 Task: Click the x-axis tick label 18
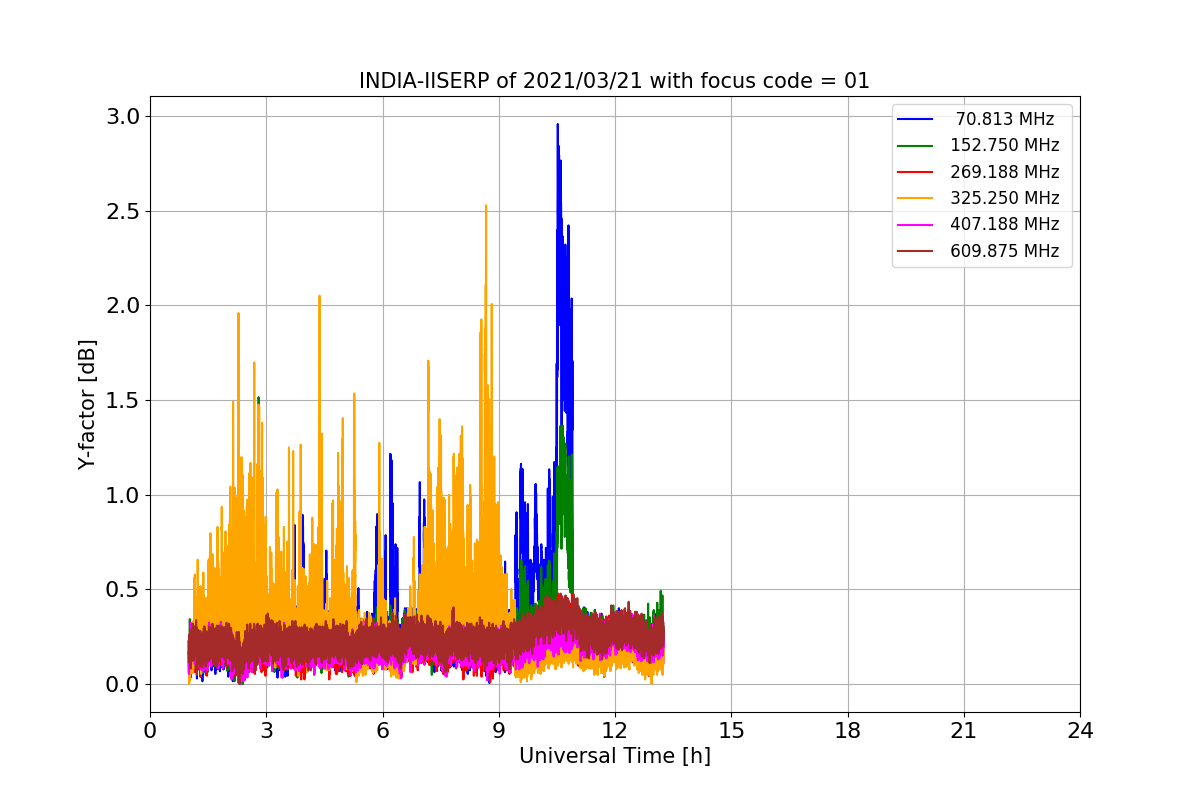847,731
